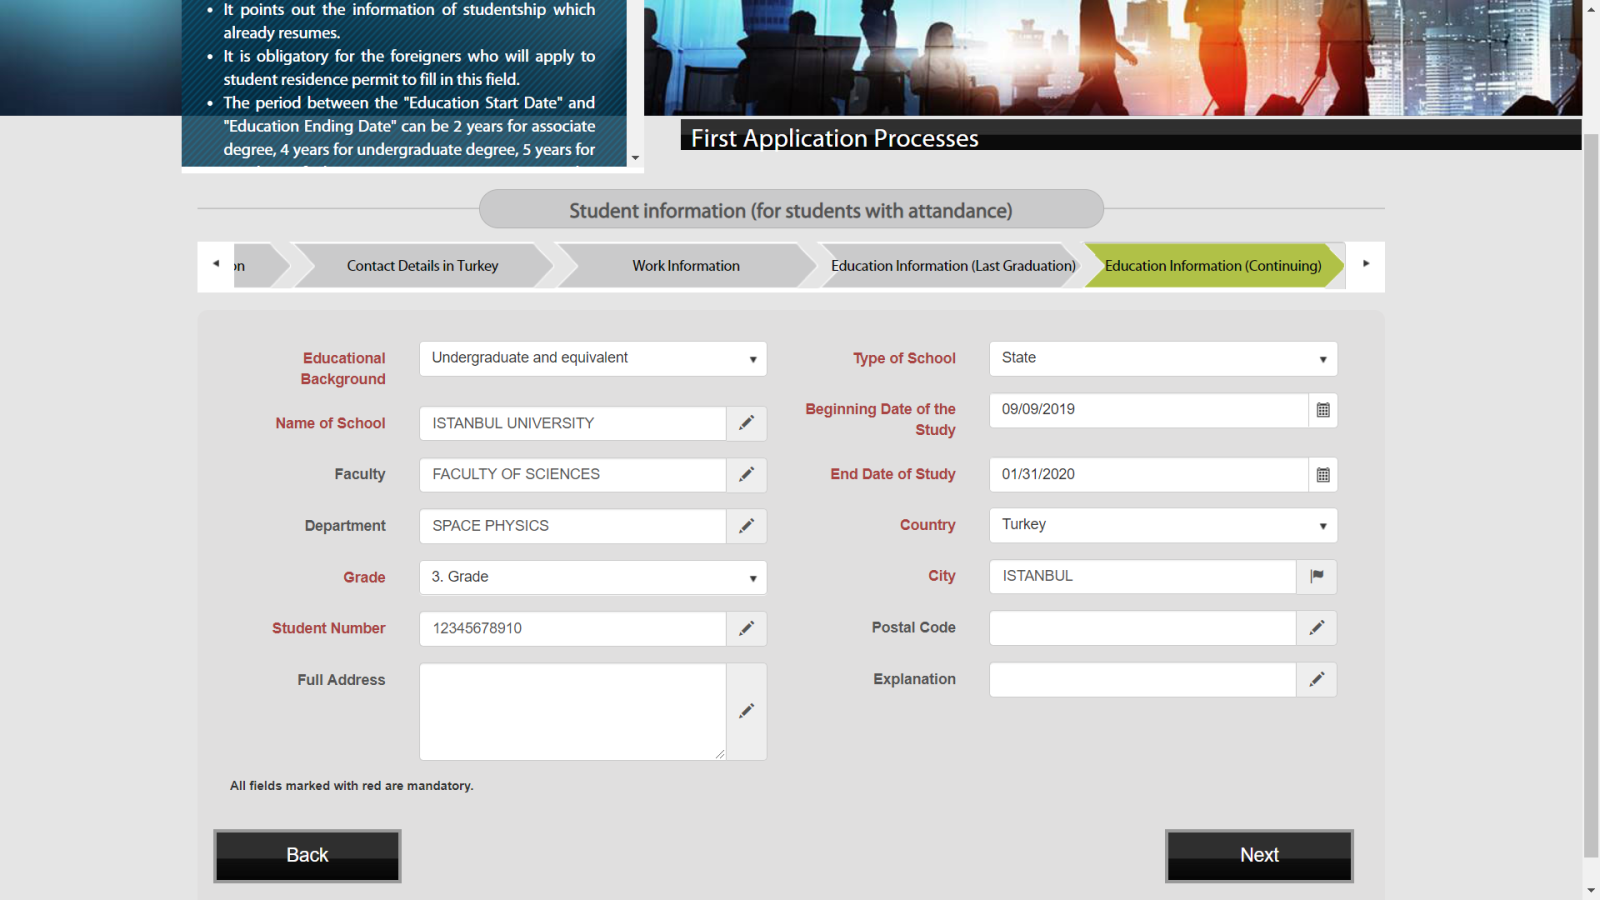
Task: Open calendar for Beginning Date of Study
Action: [1322, 410]
